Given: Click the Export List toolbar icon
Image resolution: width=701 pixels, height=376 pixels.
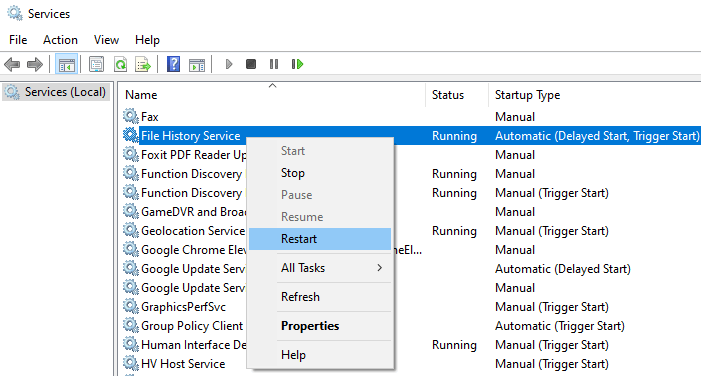Looking at the screenshot, I should 143,64.
